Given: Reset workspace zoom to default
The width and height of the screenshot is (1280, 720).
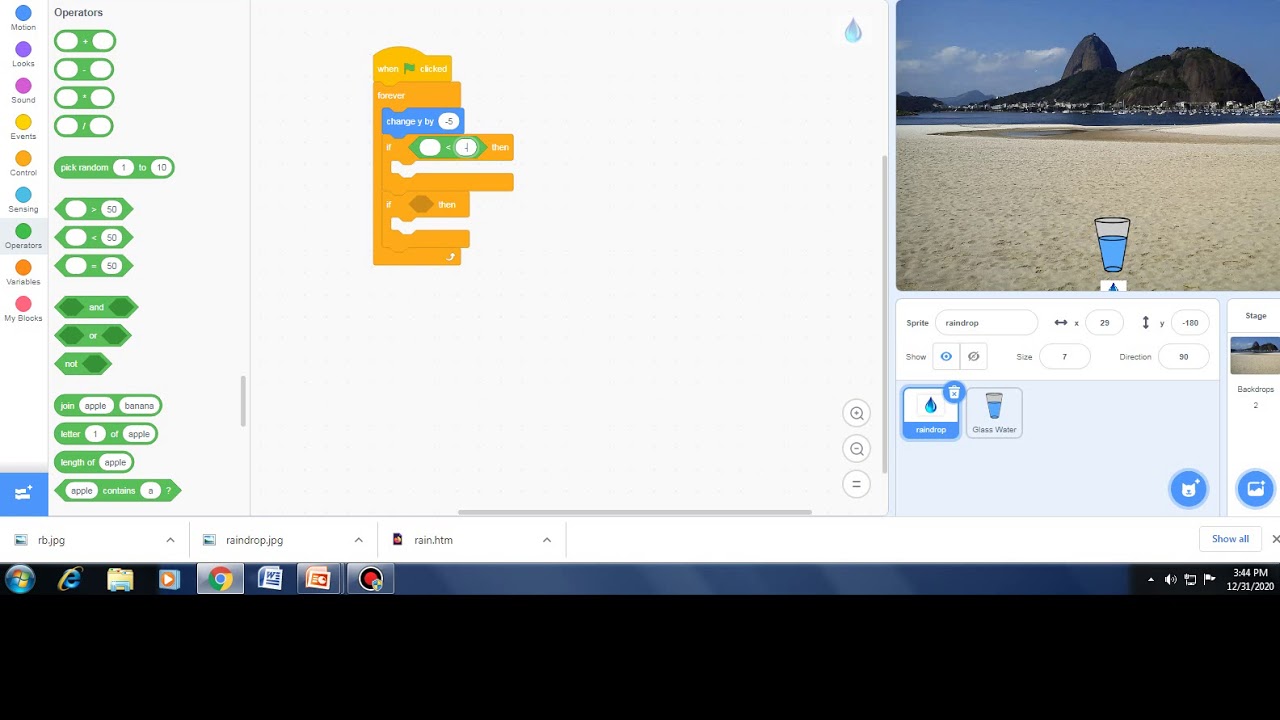Looking at the screenshot, I should coord(856,484).
